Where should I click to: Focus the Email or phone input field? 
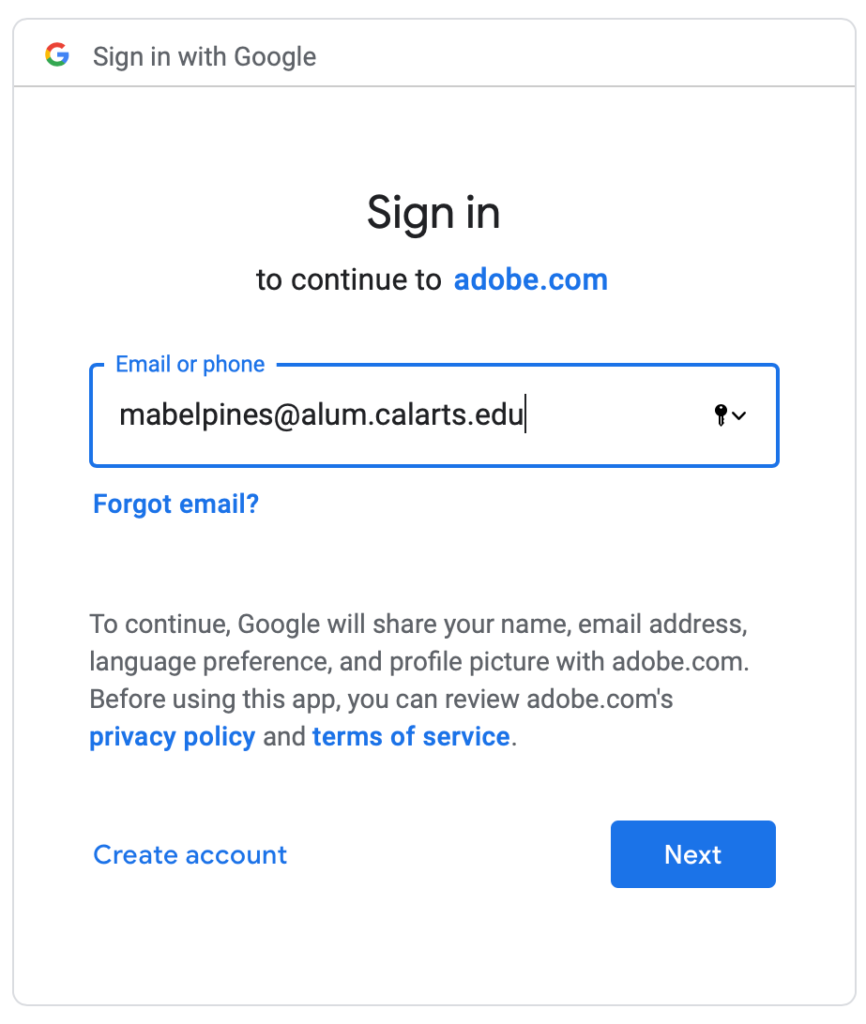(434, 415)
